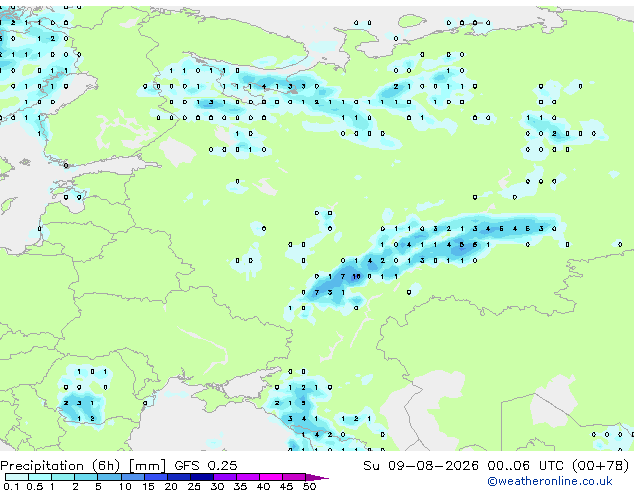This screenshot has width=634, height=490.
Task: Click the 2–5 mm legend color swatch
Action: [x=86, y=477]
